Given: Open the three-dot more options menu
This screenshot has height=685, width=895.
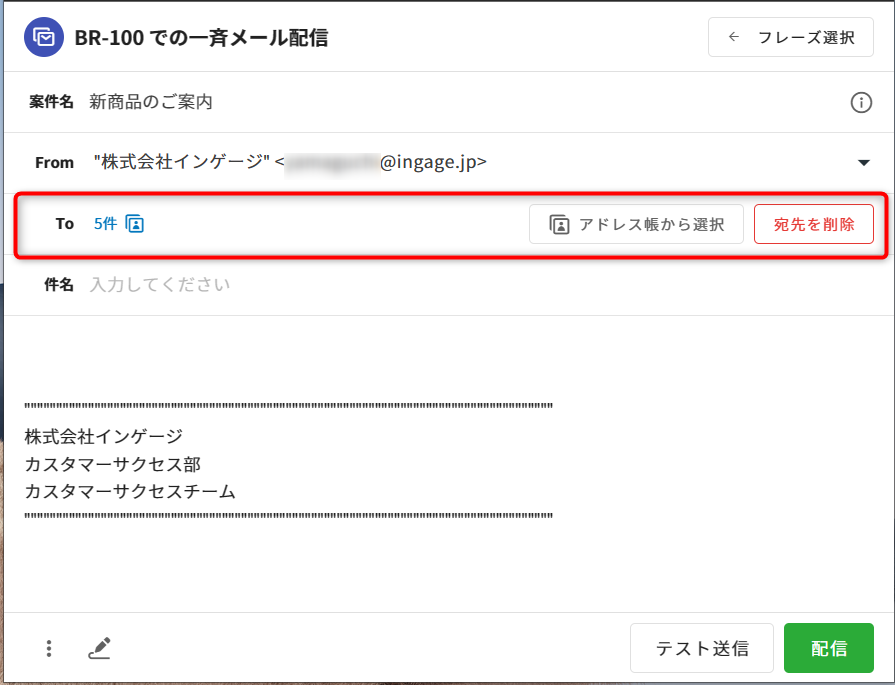Looking at the screenshot, I should (x=48, y=648).
